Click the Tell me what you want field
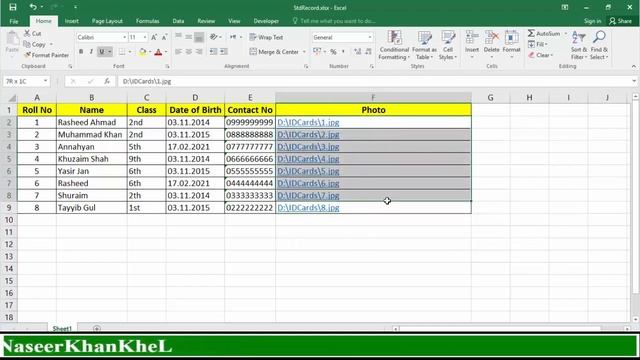Viewport: 640px width, 360px height. pos(334,21)
